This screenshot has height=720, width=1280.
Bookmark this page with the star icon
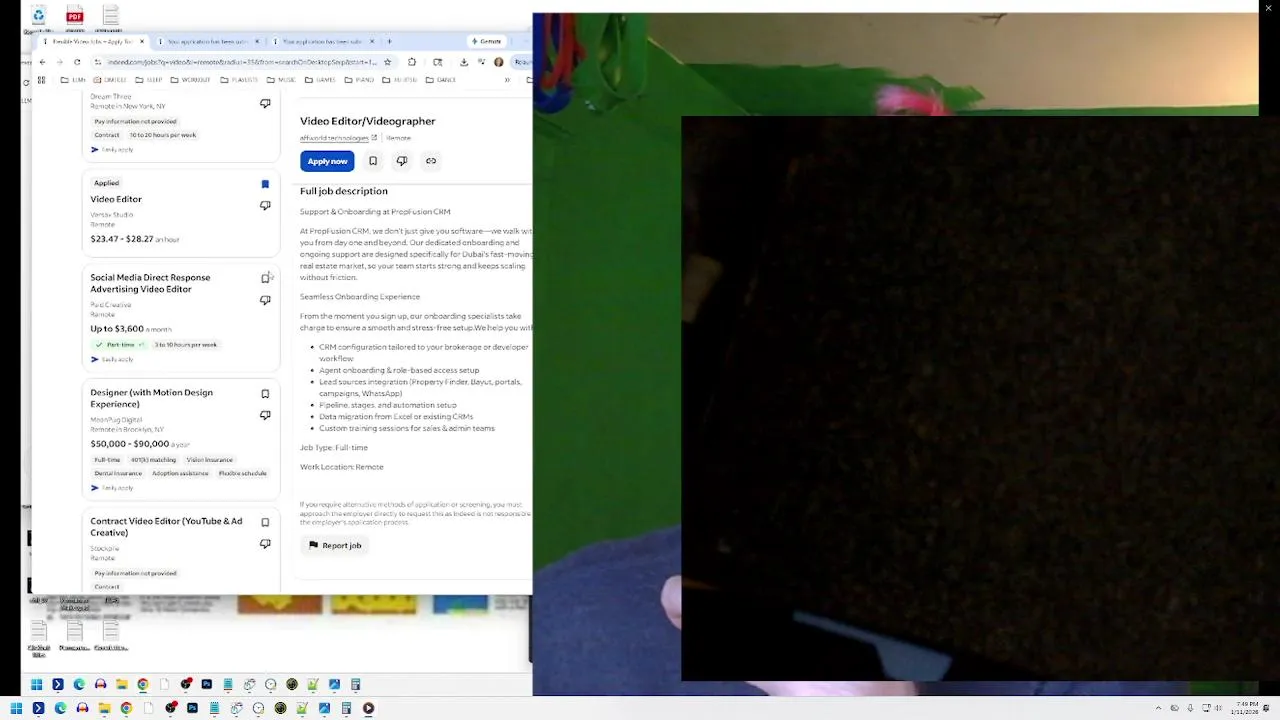tap(387, 62)
